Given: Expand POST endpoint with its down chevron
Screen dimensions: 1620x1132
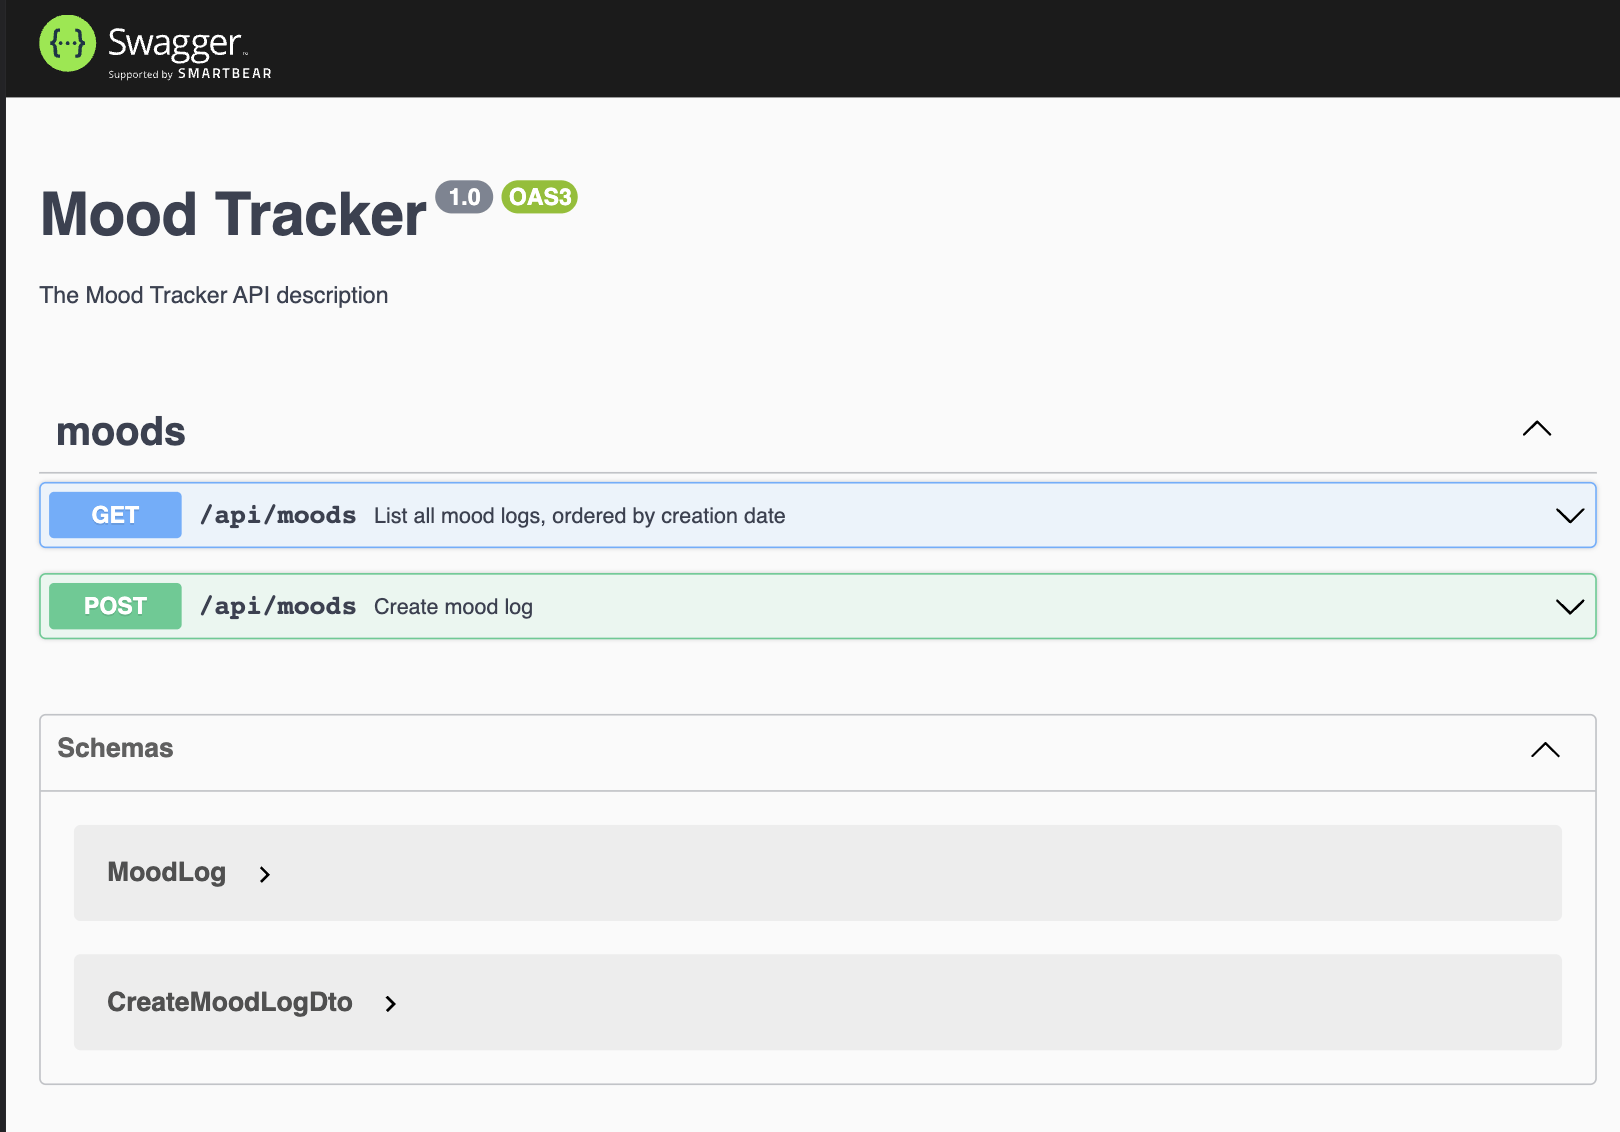Looking at the screenshot, I should point(1569,606).
